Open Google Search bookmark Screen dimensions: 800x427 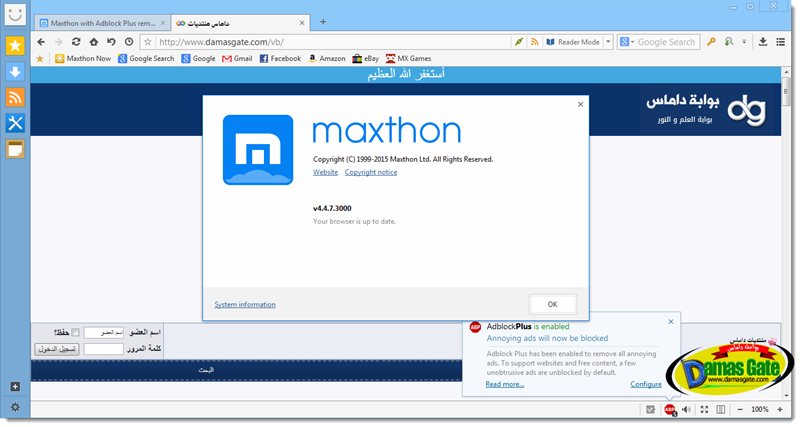pyautogui.click(x=146, y=59)
